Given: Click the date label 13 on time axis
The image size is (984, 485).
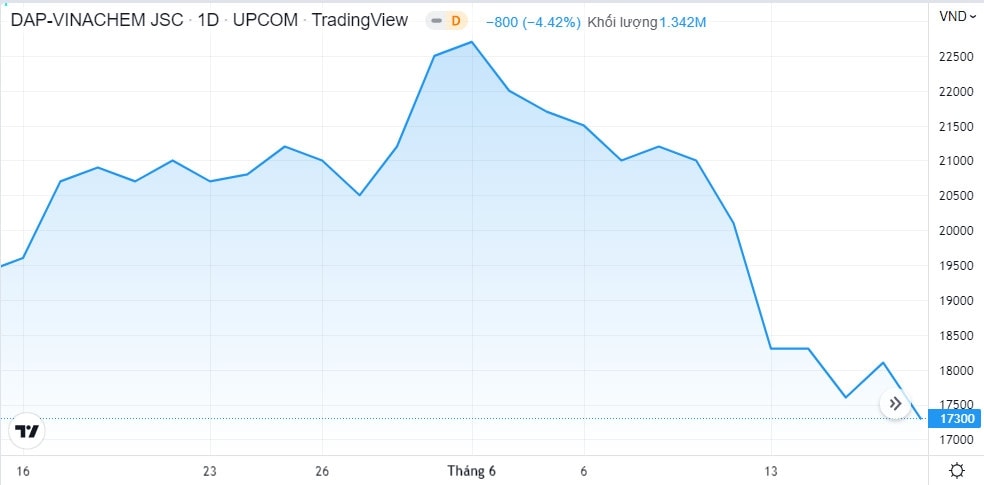Looking at the screenshot, I should coord(770,470).
